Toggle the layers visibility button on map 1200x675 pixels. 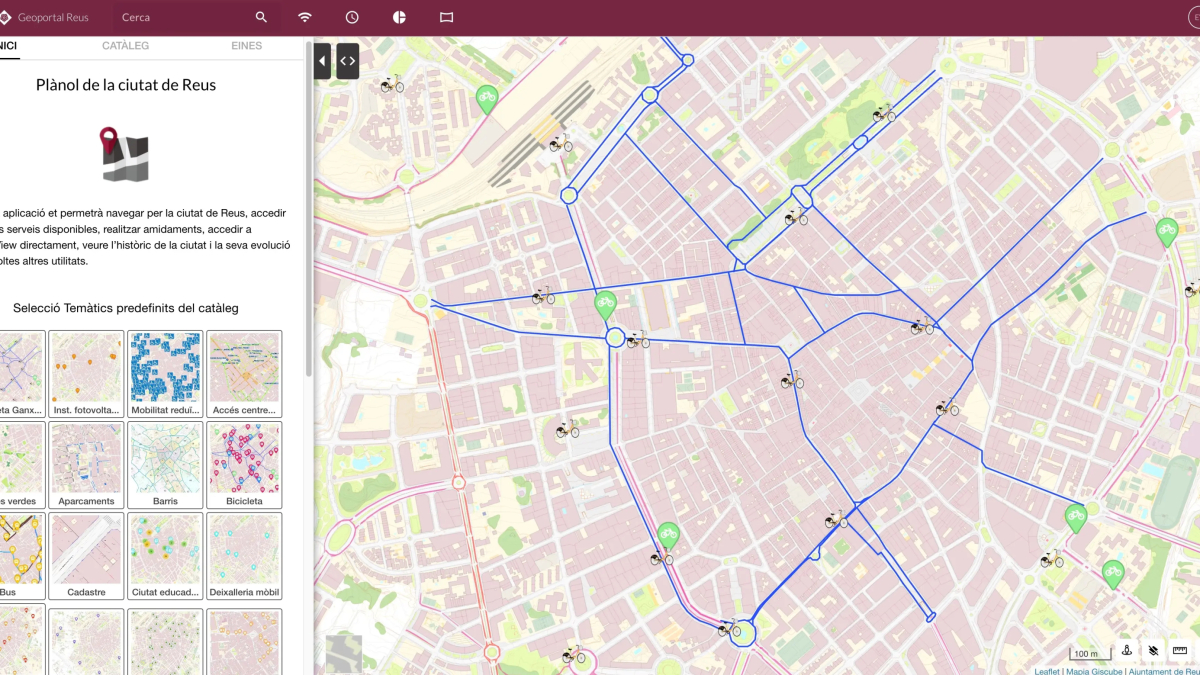coord(1153,651)
